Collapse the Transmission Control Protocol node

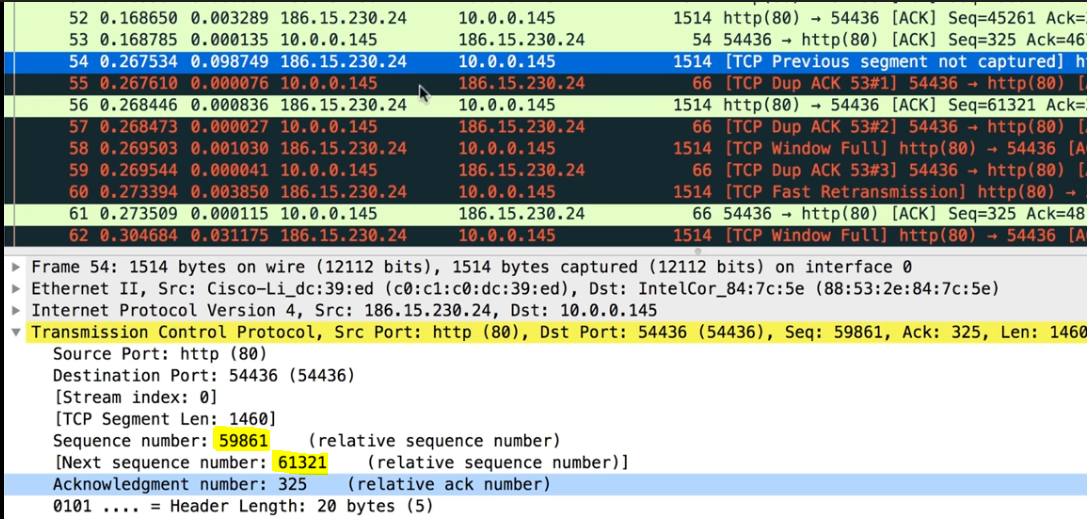(16, 333)
